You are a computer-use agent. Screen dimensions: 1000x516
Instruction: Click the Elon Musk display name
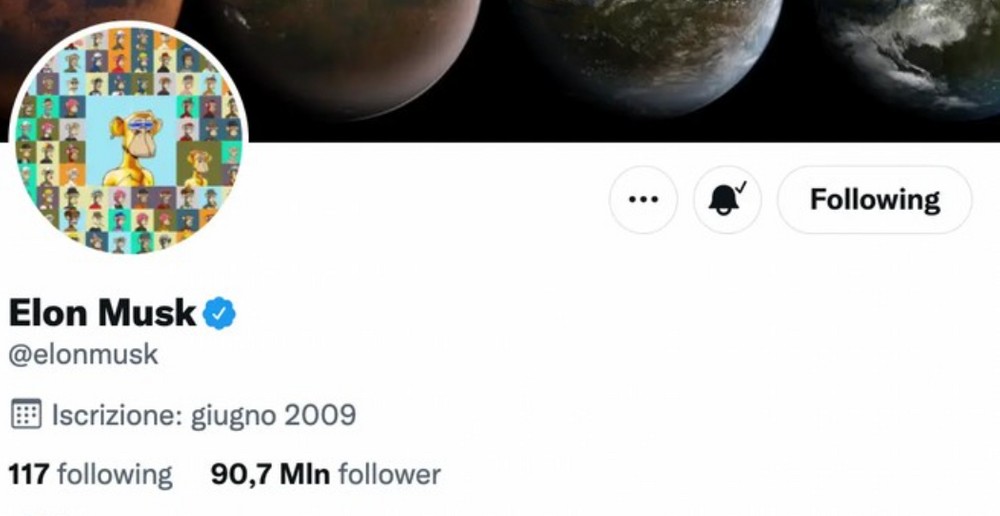[102, 313]
